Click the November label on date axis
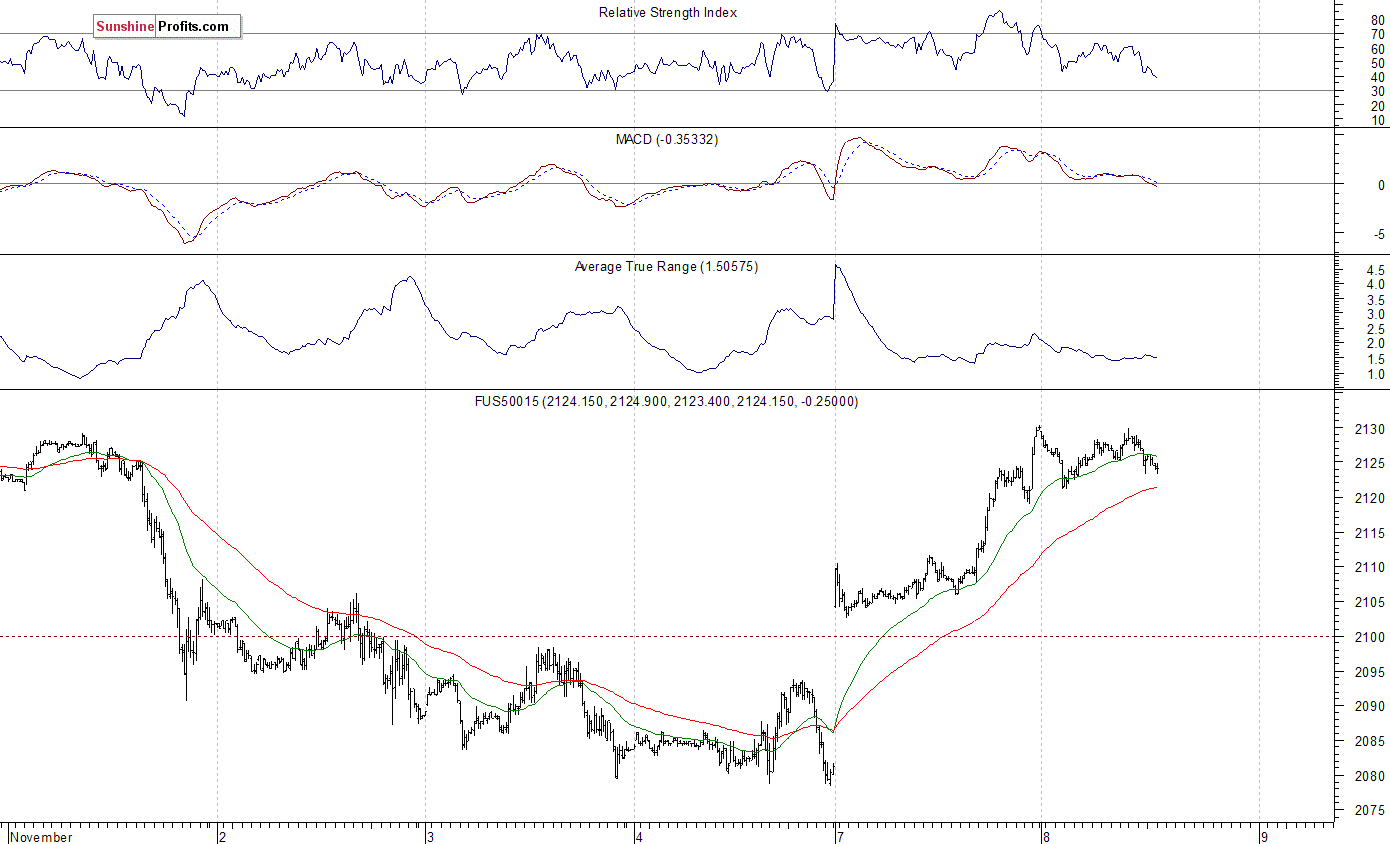This screenshot has width=1390, height=844. [x=42, y=837]
